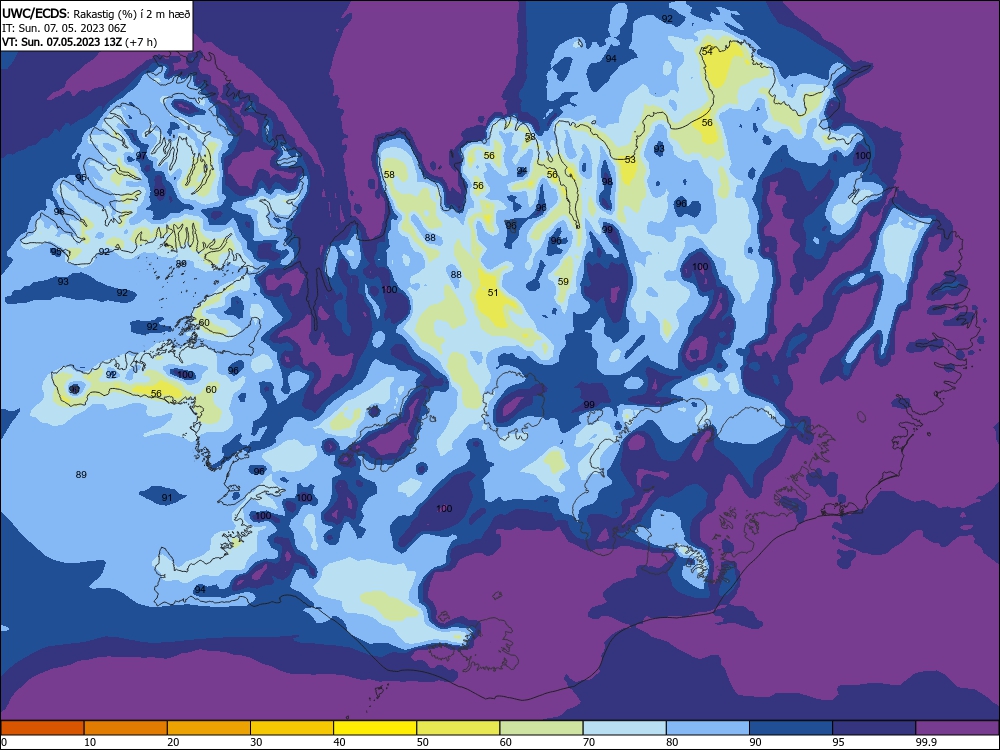
Task: Select the dark blue 90–95 legend swatch
Action: tap(791, 728)
